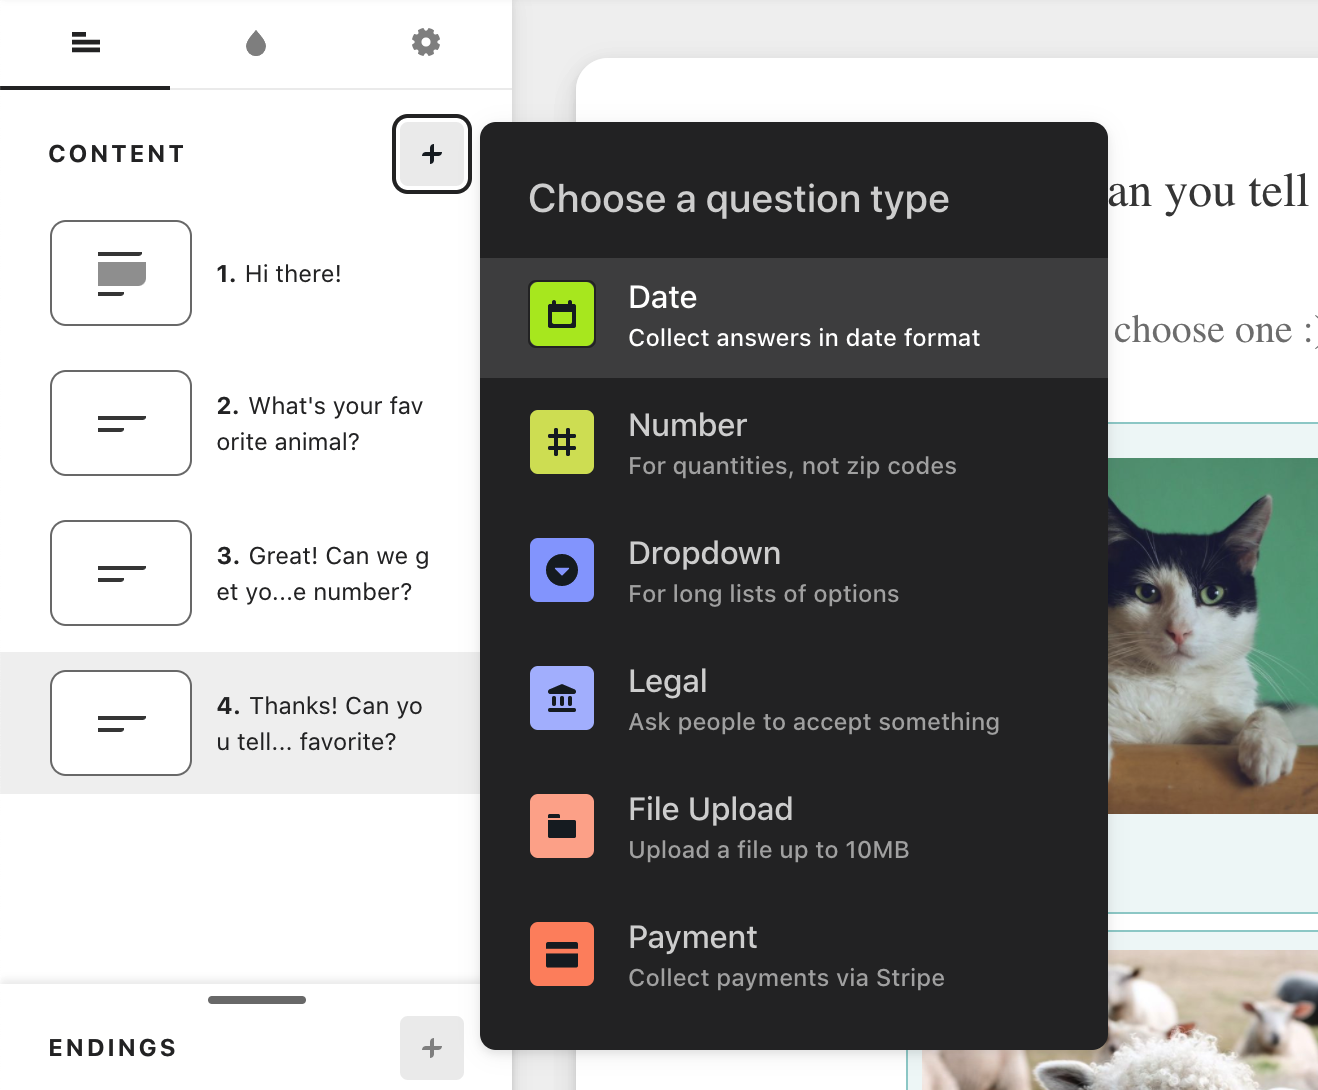Screen dimensions: 1318x1090
Task: Click the question 2 block icon
Action: coord(121,423)
